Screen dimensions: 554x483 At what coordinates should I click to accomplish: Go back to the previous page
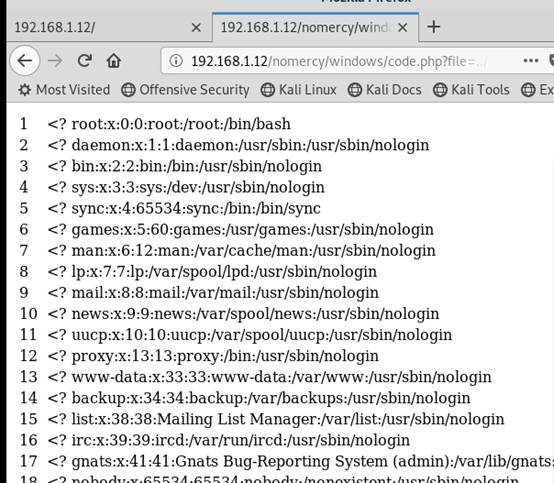[x=25, y=61]
